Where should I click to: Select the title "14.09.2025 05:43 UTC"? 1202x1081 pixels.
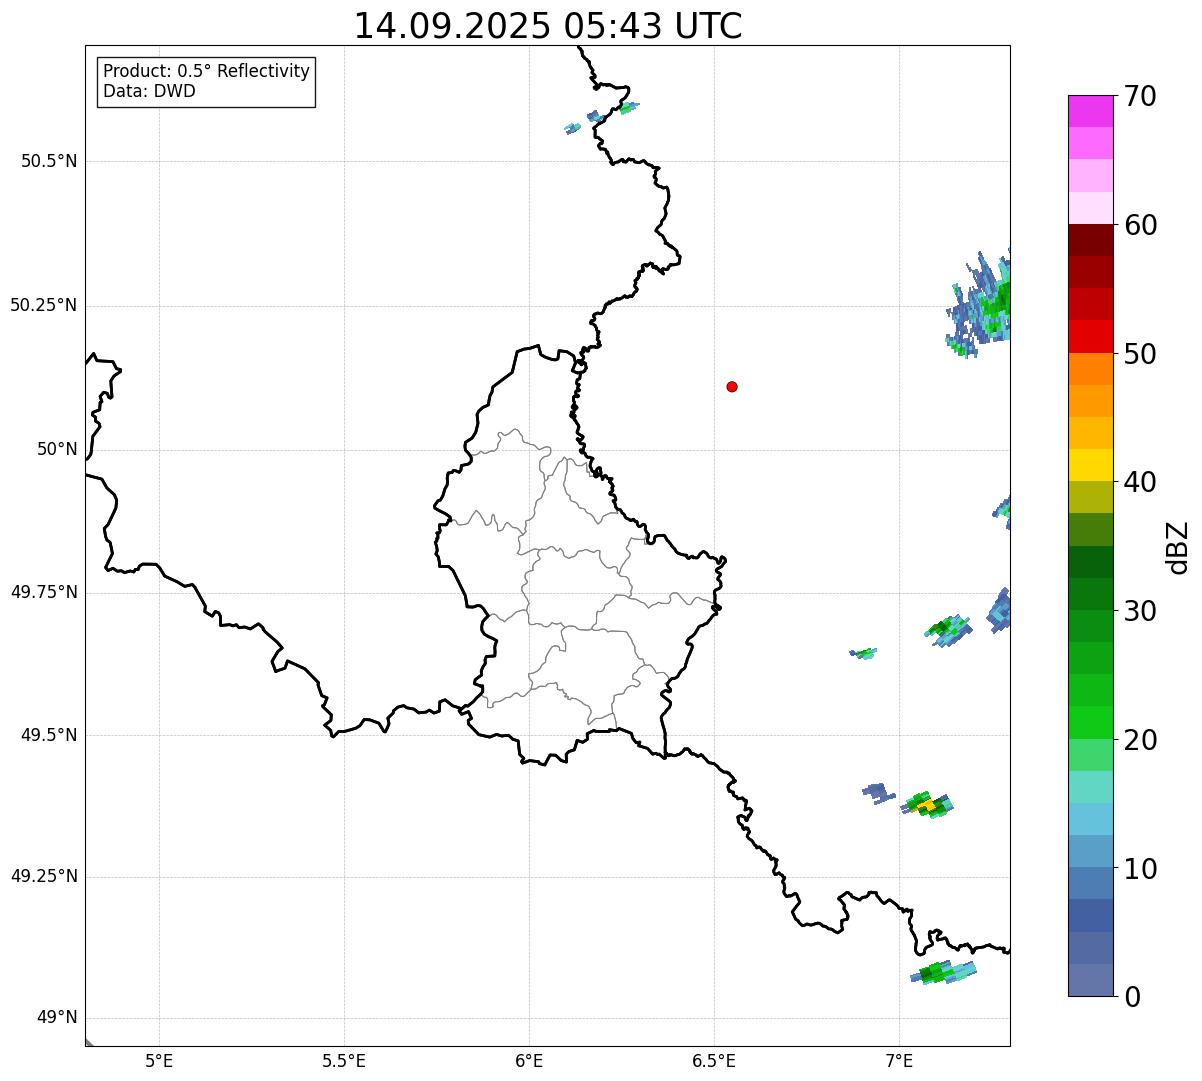pyautogui.click(x=548, y=26)
